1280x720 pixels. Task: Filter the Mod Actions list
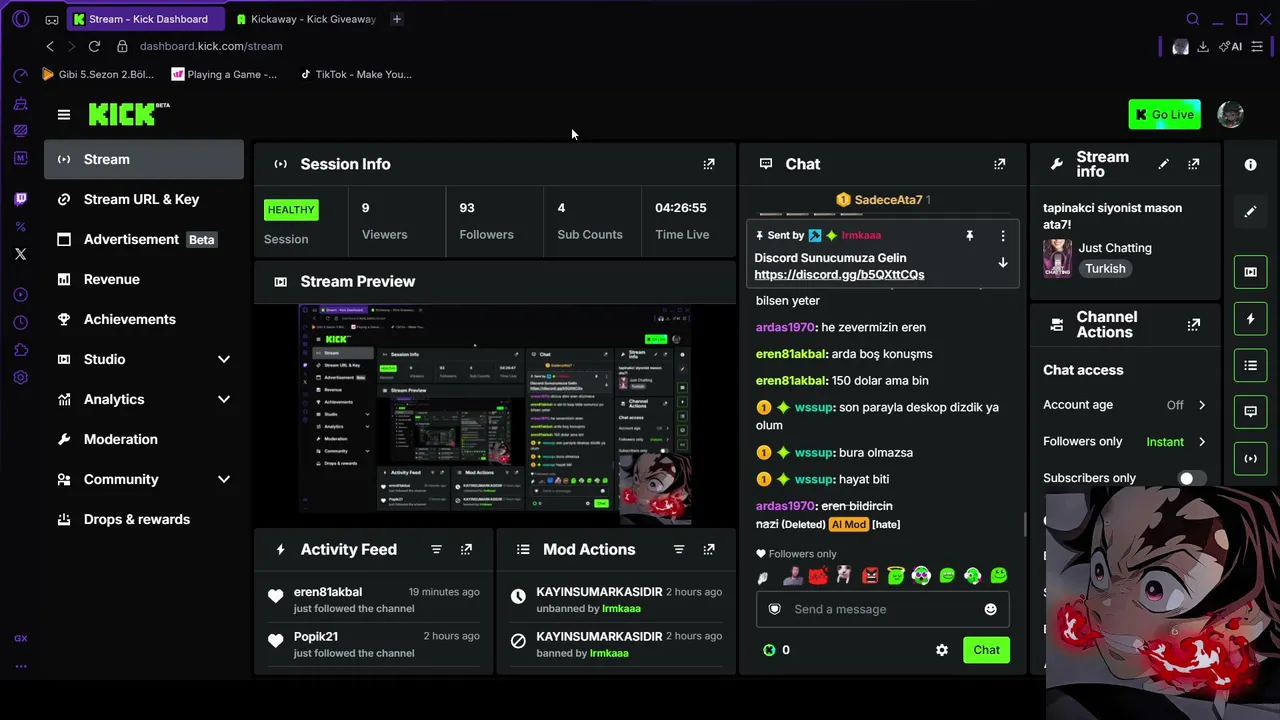point(679,549)
